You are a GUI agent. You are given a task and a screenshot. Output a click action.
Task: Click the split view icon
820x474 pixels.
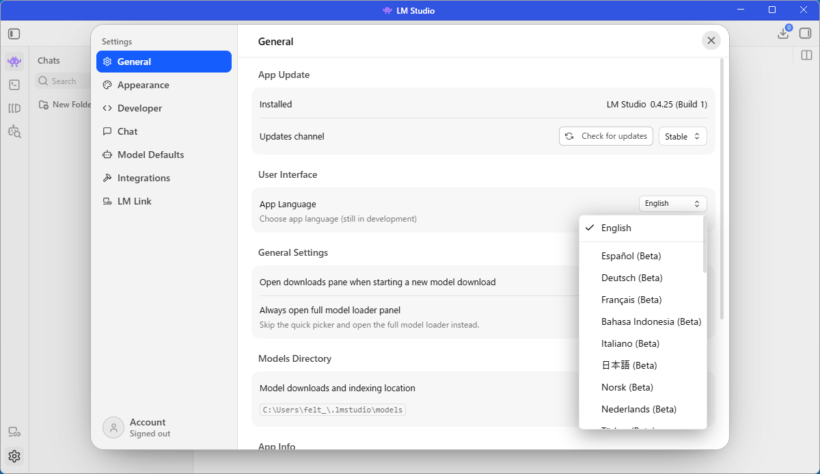tap(806, 55)
